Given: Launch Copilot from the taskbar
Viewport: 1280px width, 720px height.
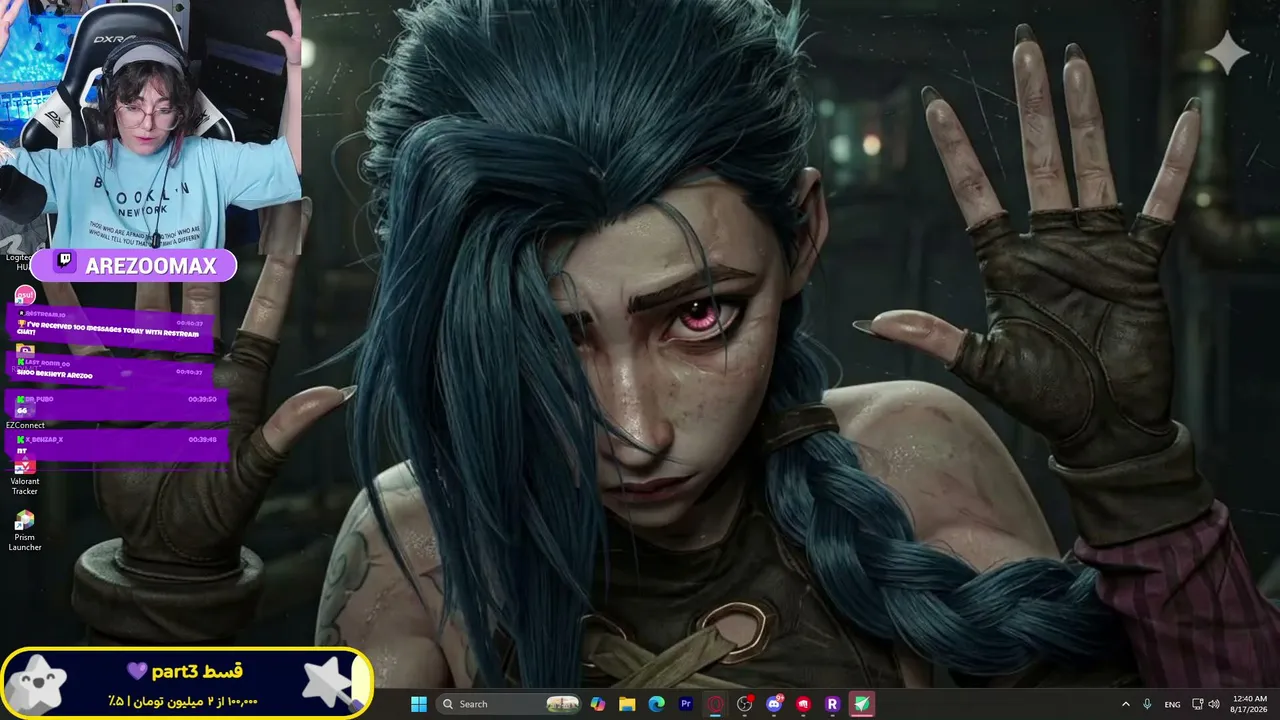Looking at the screenshot, I should point(598,704).
